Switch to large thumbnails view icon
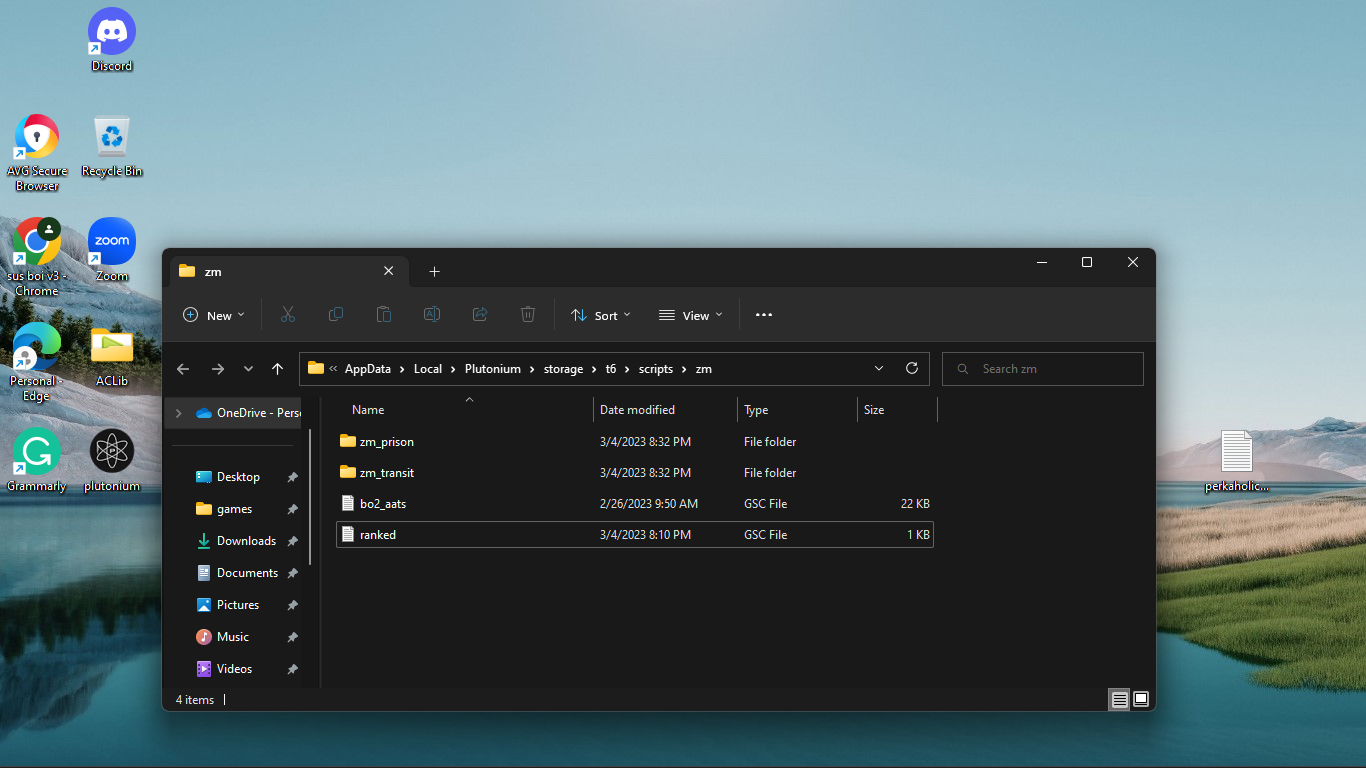The width and height of the screenshot is (1366, 768). [x=1141, y=699]
